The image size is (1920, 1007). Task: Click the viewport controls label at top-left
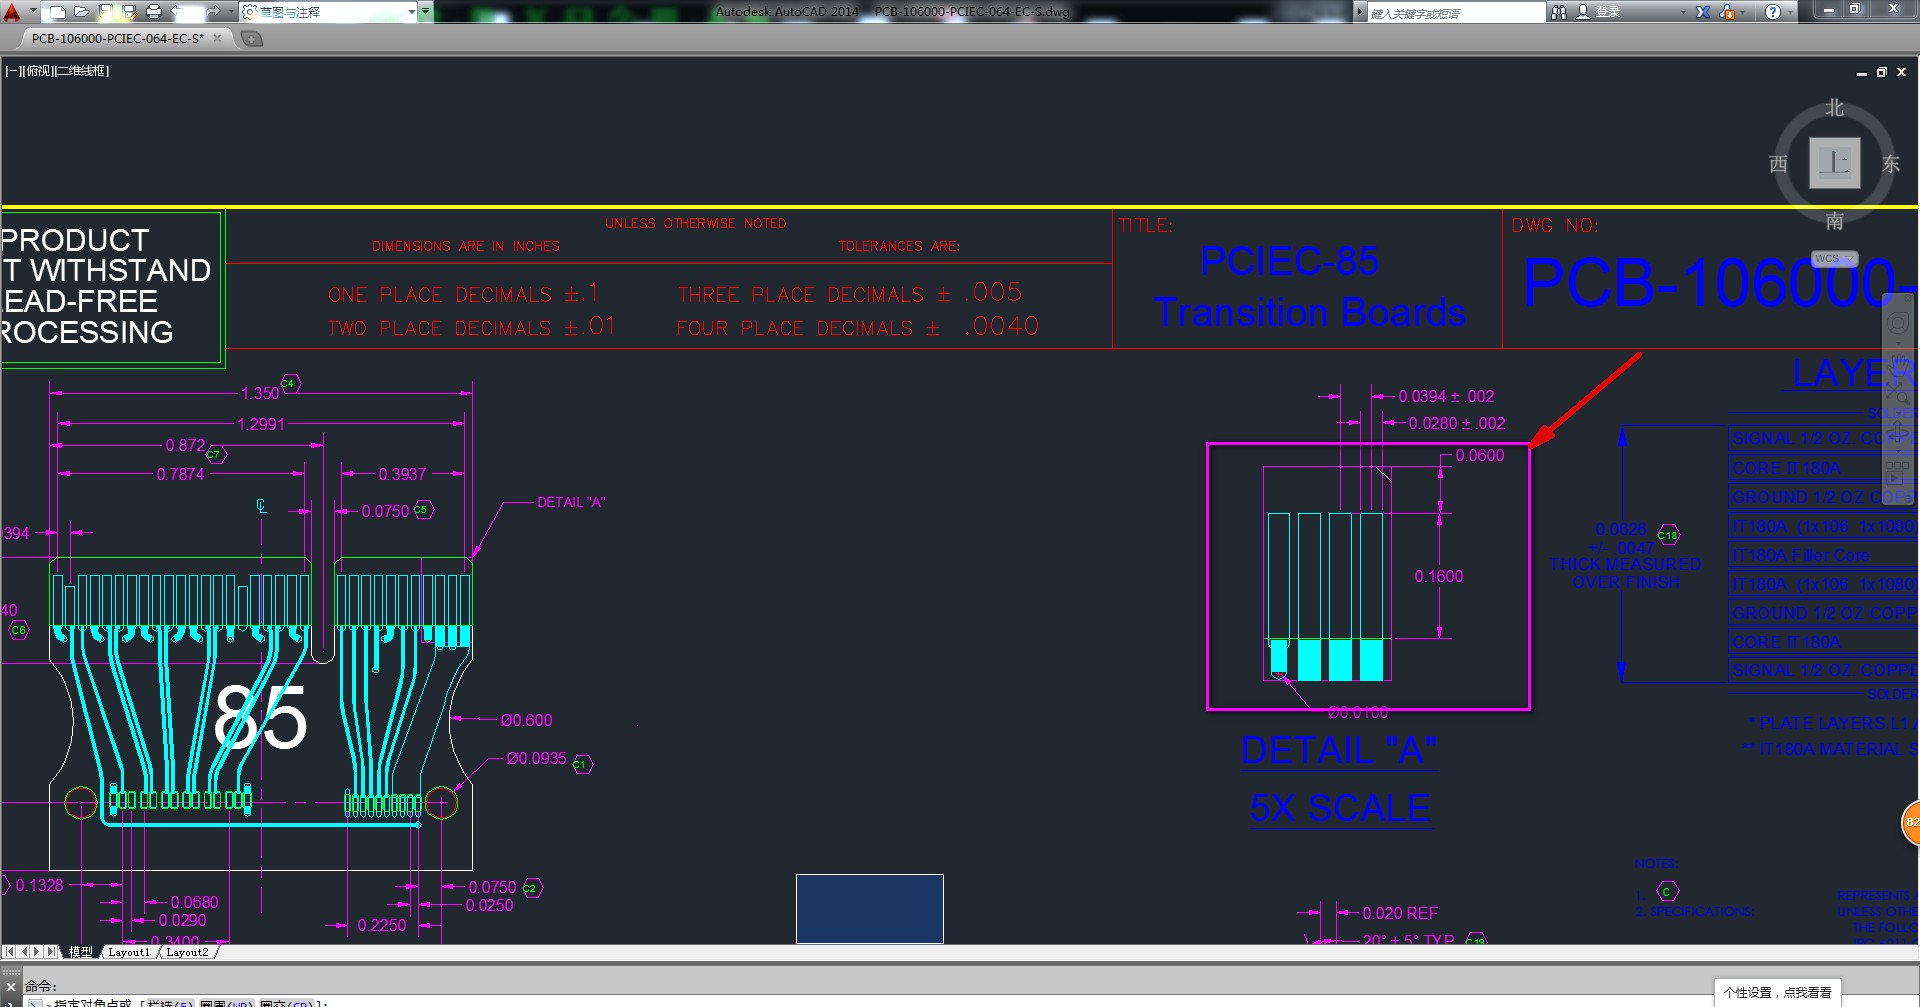[x=57, y=71]
